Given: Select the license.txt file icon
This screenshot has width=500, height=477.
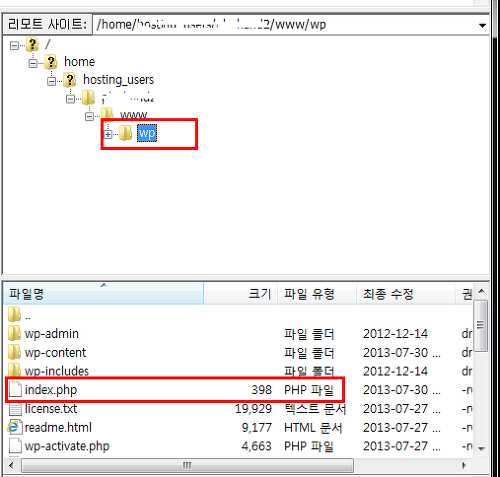Looking at the screenshot, I should pyautogui.click(x=15, y=409).
